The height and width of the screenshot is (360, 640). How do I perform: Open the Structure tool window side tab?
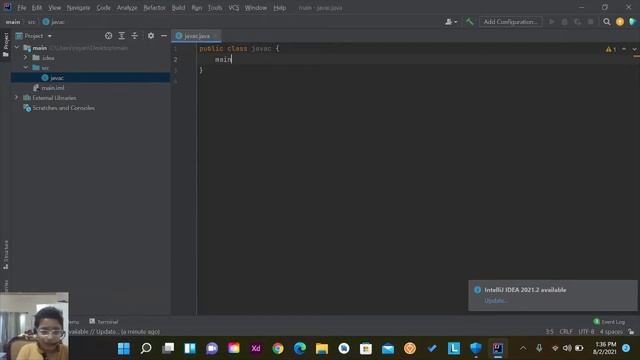tap(6, 254)
